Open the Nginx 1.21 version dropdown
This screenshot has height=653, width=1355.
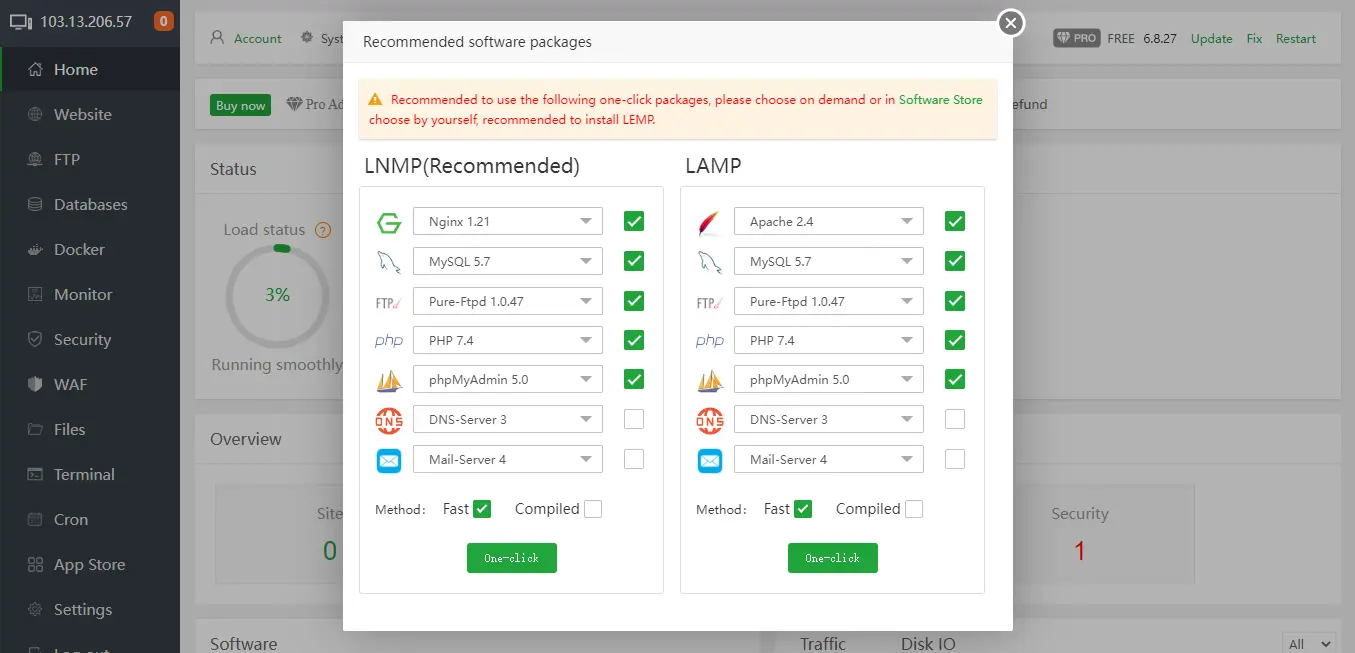point(508,221)
